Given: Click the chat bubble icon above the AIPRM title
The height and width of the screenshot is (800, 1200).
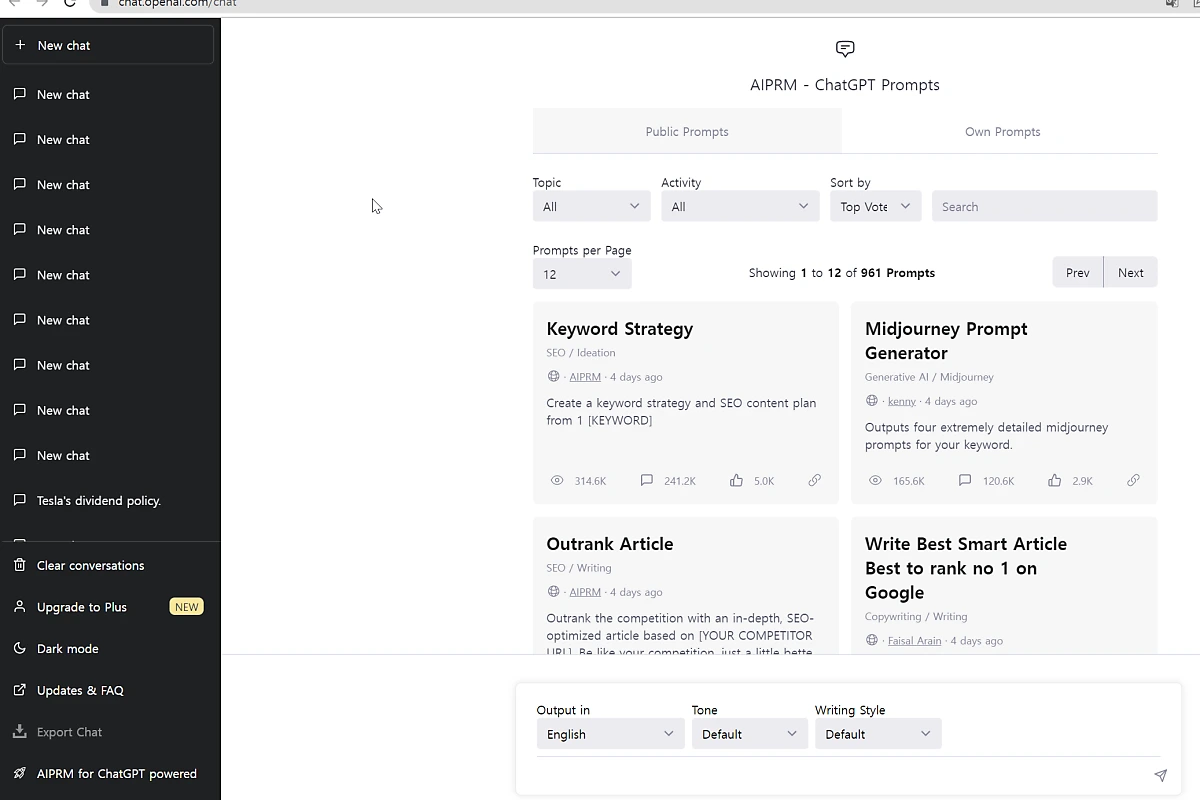Looking at the screenshot, I should coord(845,49).
